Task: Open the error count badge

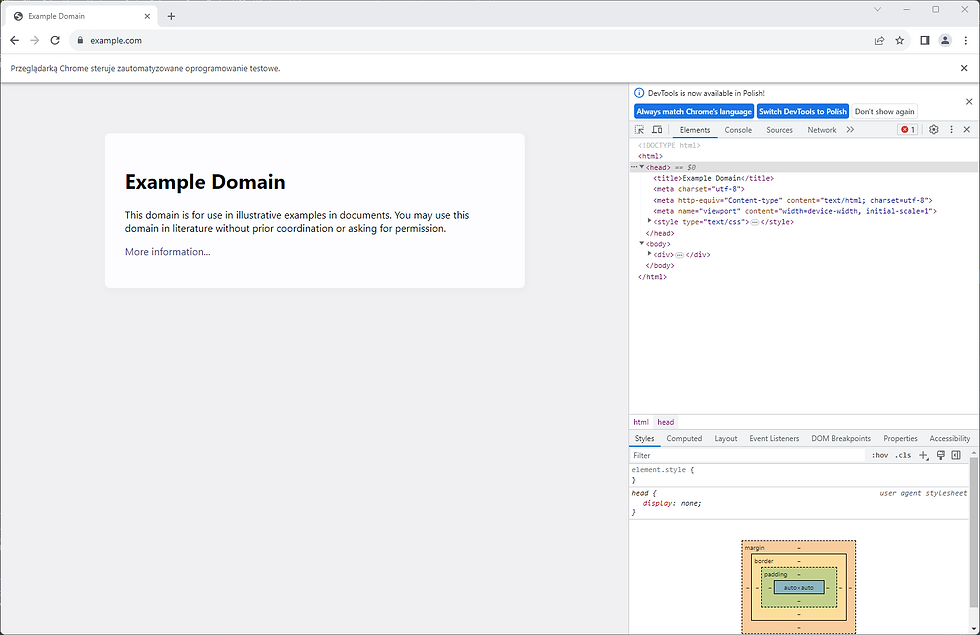Action: 908,129
